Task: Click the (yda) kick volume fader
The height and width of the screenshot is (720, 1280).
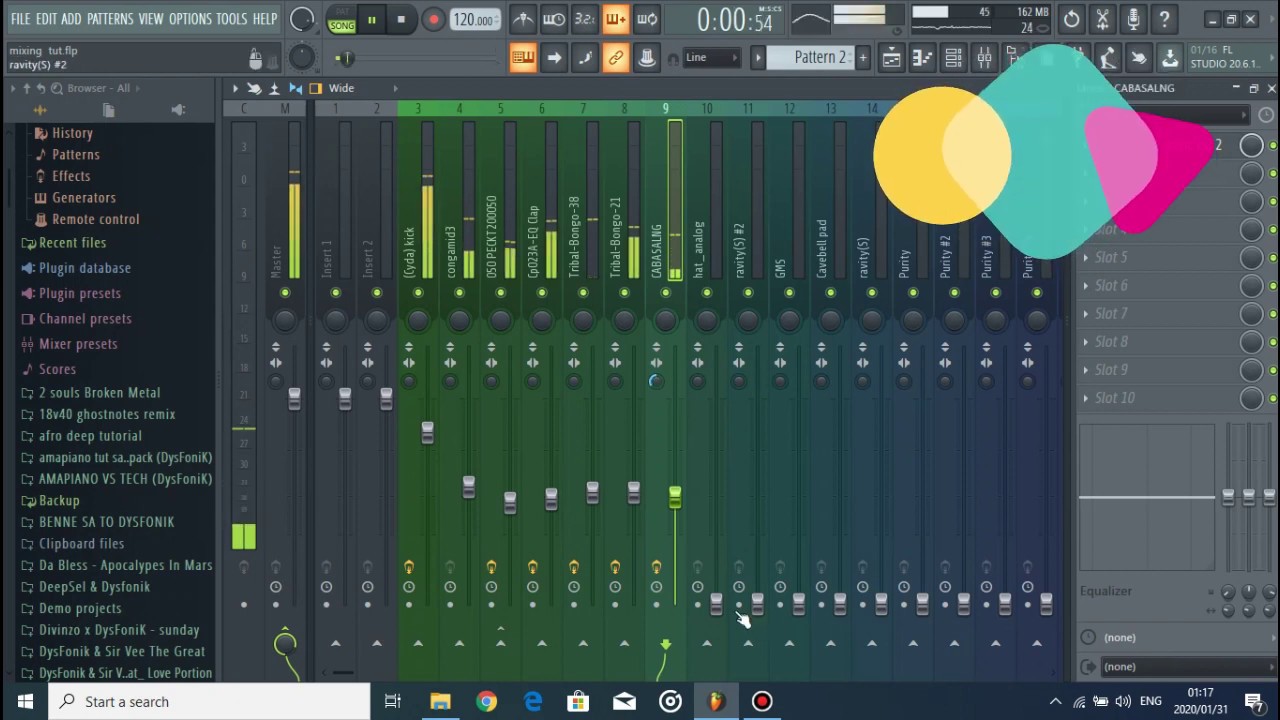Action: tap(427, 432)
